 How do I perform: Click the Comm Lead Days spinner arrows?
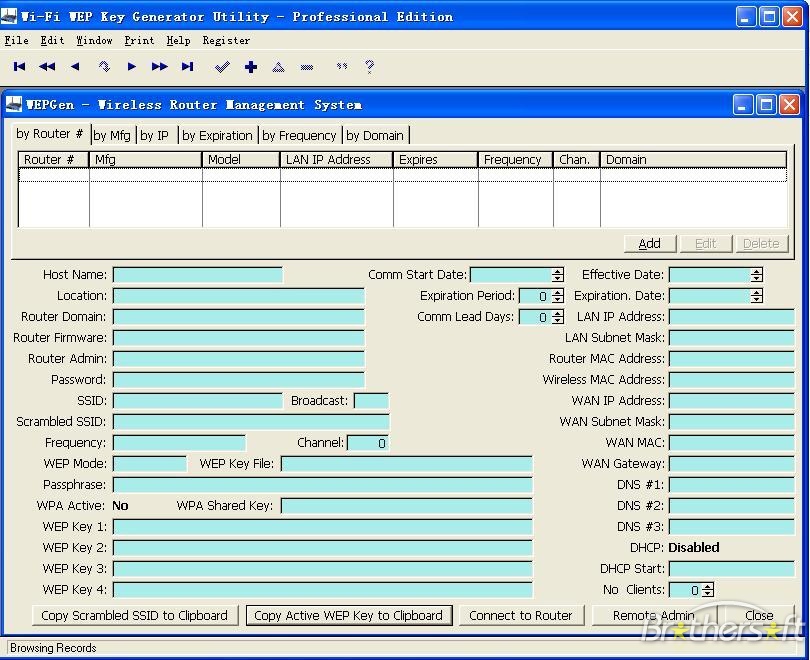coord(557,317)
